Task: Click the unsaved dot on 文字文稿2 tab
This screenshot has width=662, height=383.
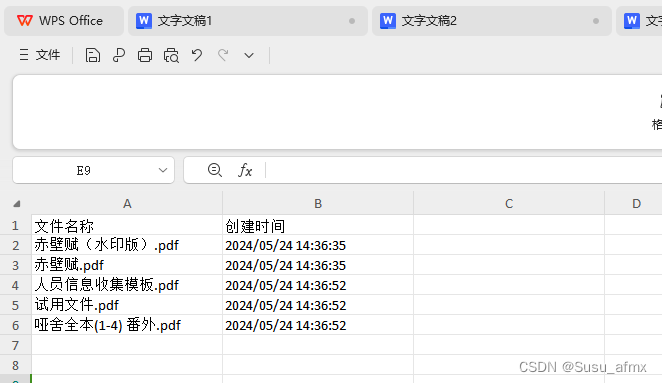Action: (596, 21)
